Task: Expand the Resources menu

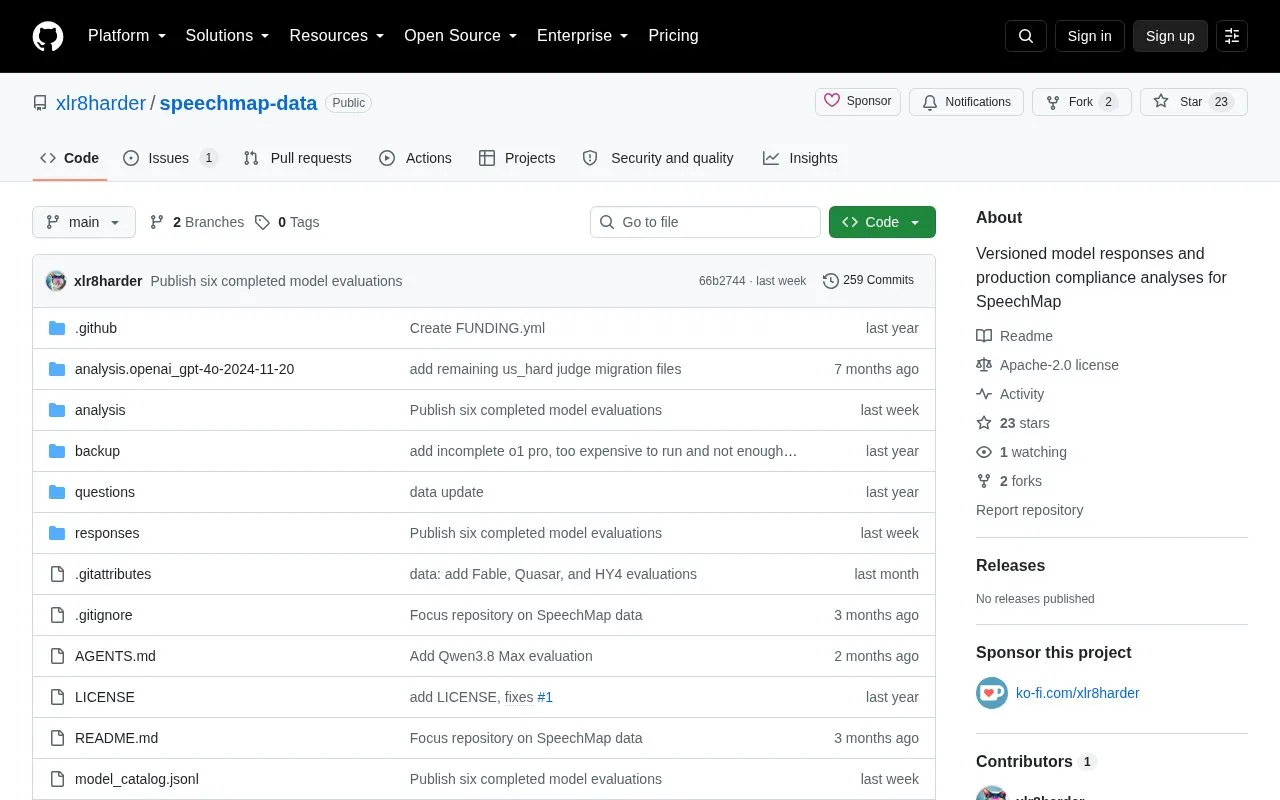Action: coord(337,36)
